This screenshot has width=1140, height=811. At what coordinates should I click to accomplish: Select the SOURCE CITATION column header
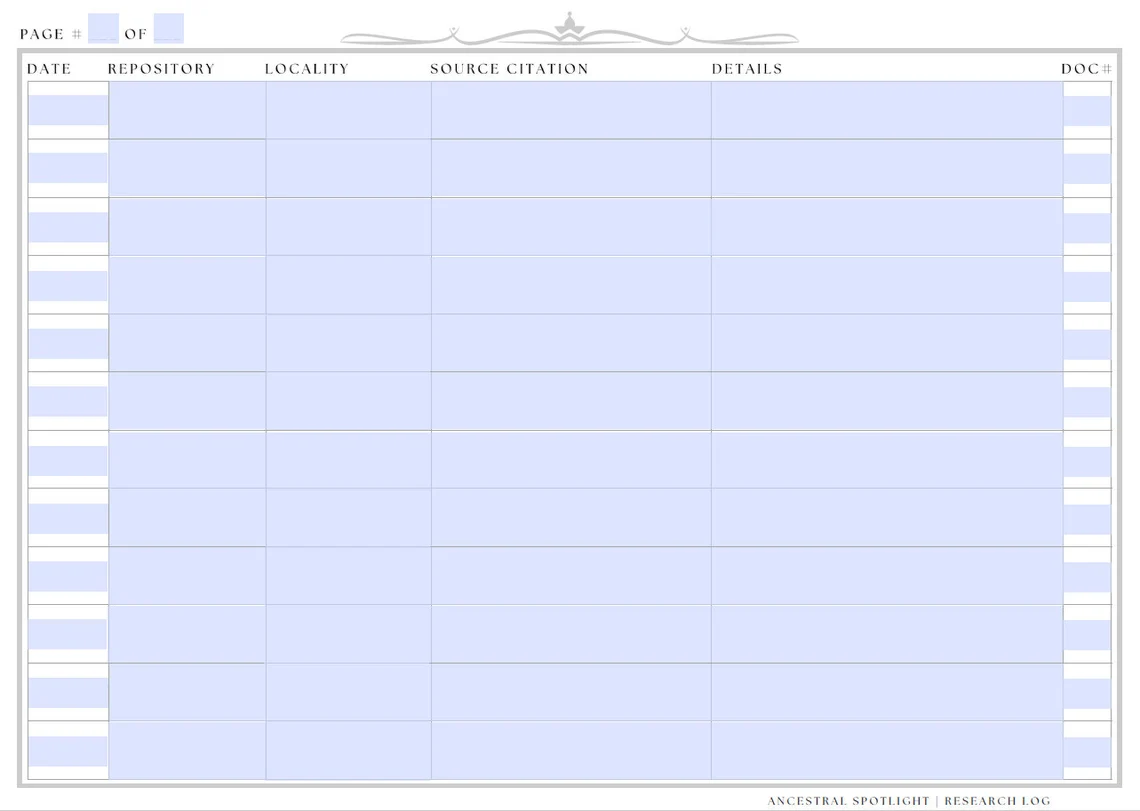(x=509, y=68)
